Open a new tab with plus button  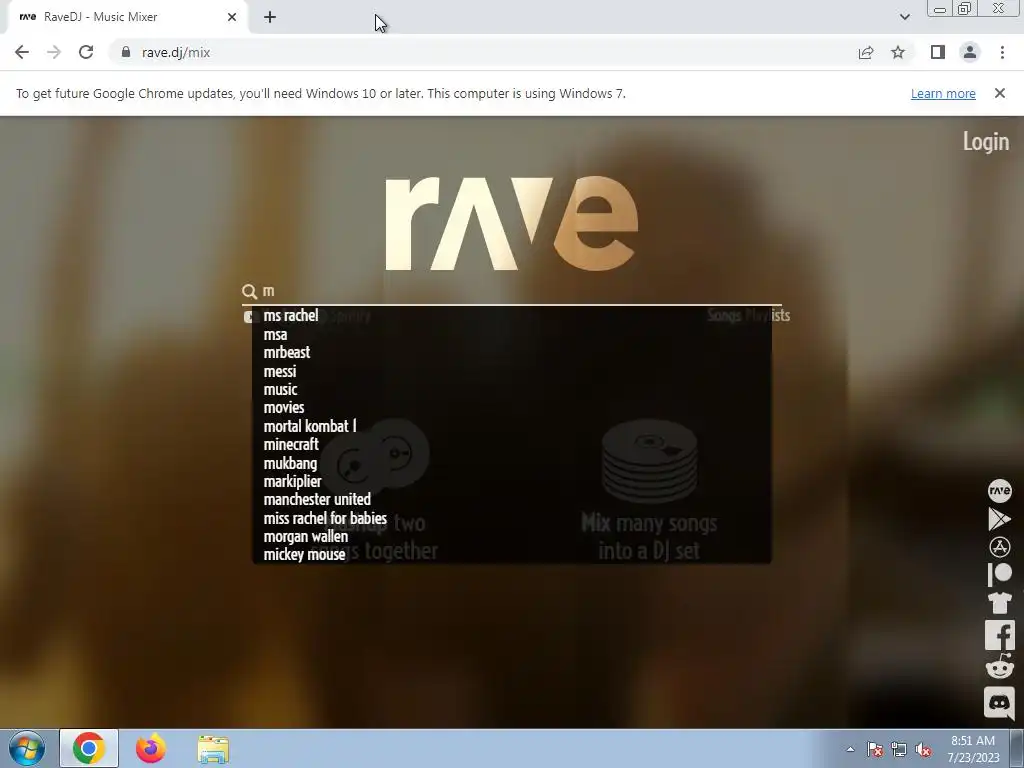pyautogui.click(x=270, y=17)
